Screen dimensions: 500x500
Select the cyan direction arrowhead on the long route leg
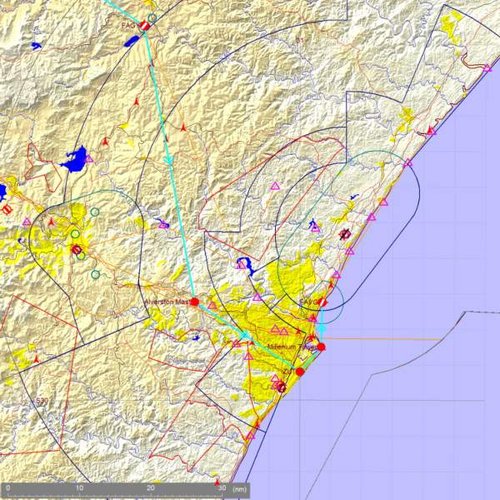point(169,160)
